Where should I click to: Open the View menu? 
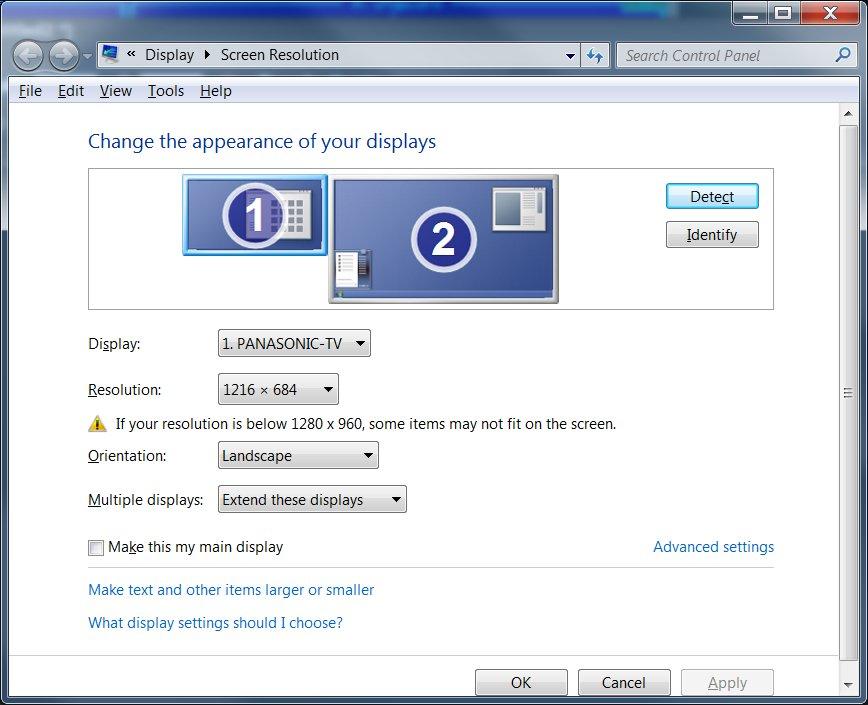point(116,91)
